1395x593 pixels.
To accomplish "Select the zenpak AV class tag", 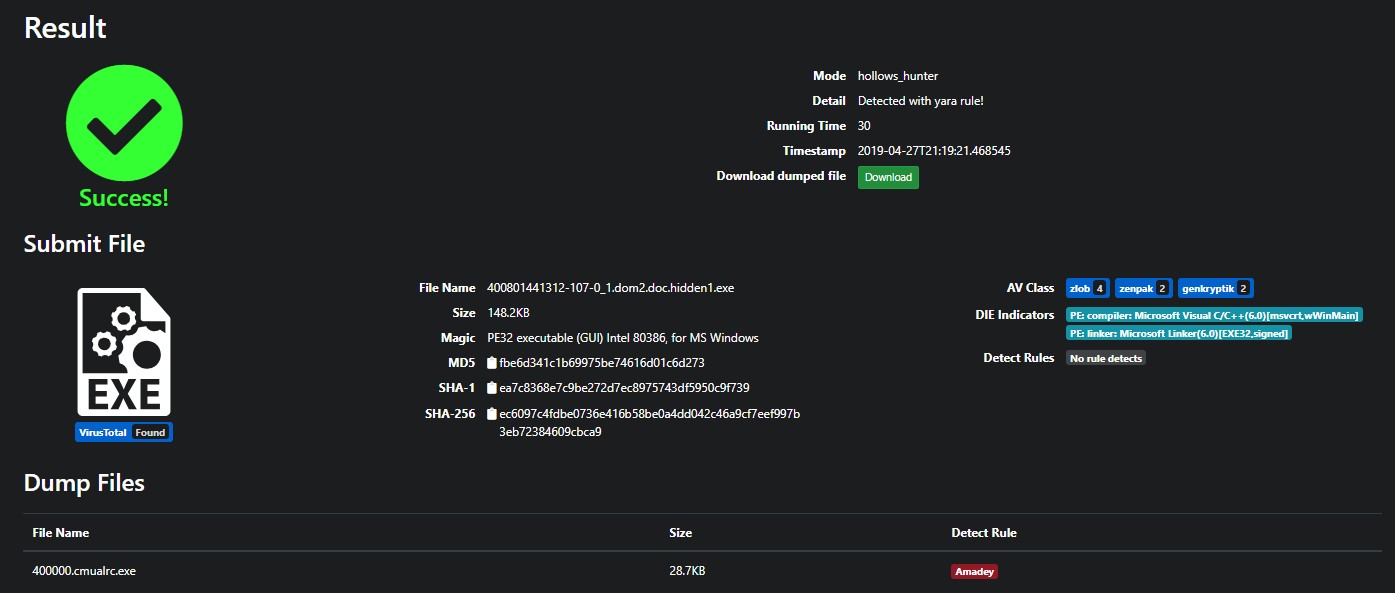I will pyautogui.click(x=1143, y=288).
